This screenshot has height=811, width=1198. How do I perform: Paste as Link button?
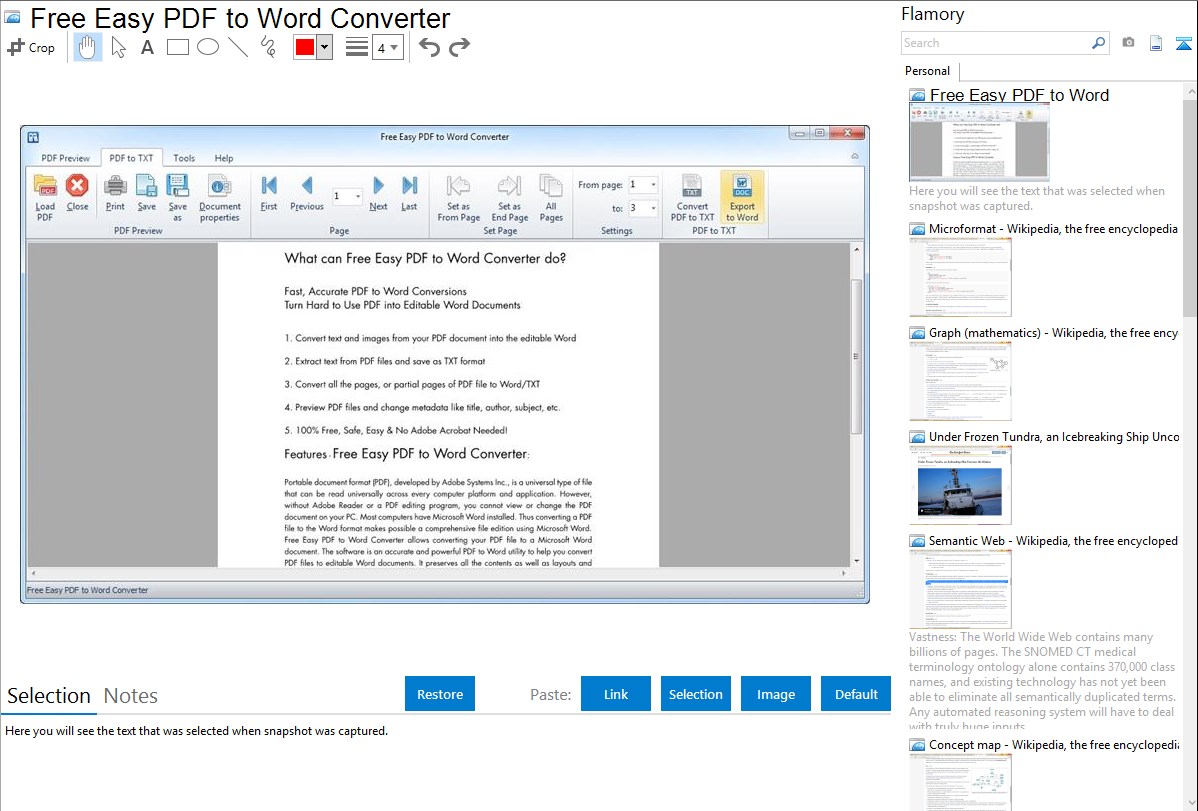pyautogui.click(x=616, y=694)
